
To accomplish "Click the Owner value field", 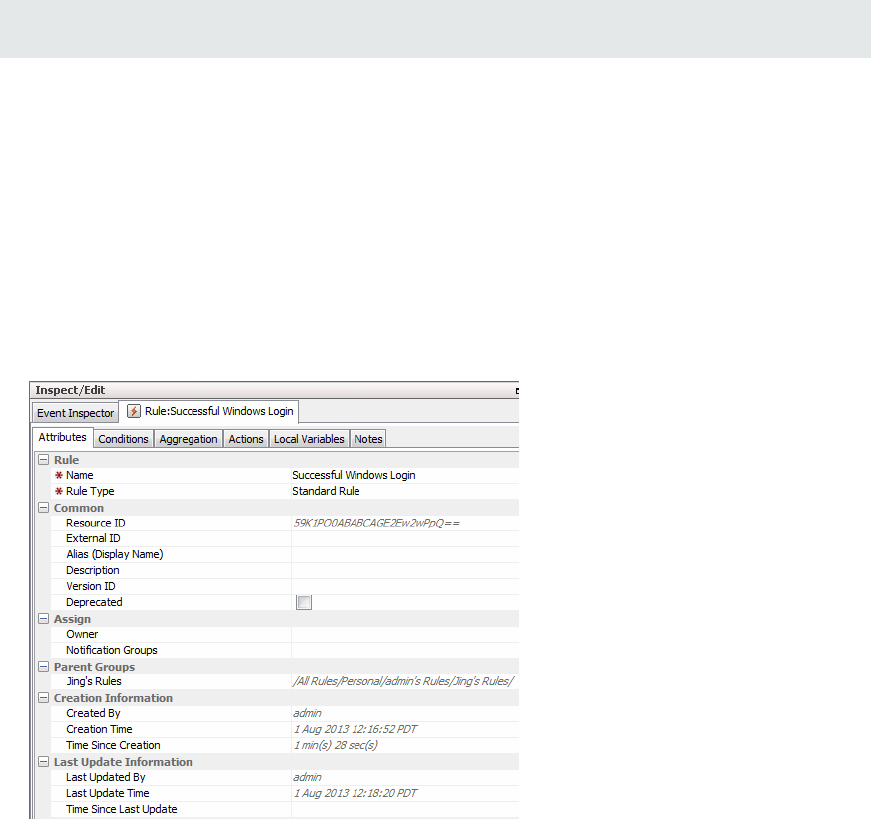I will coord(405,635).
